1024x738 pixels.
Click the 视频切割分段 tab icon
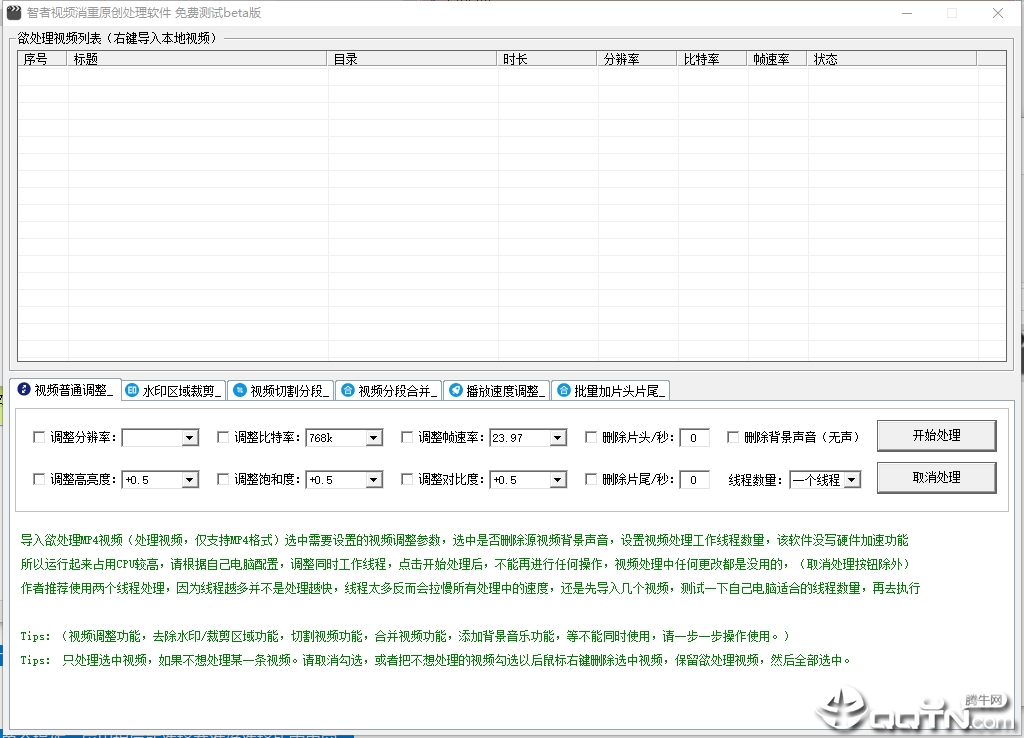(240, 391)
